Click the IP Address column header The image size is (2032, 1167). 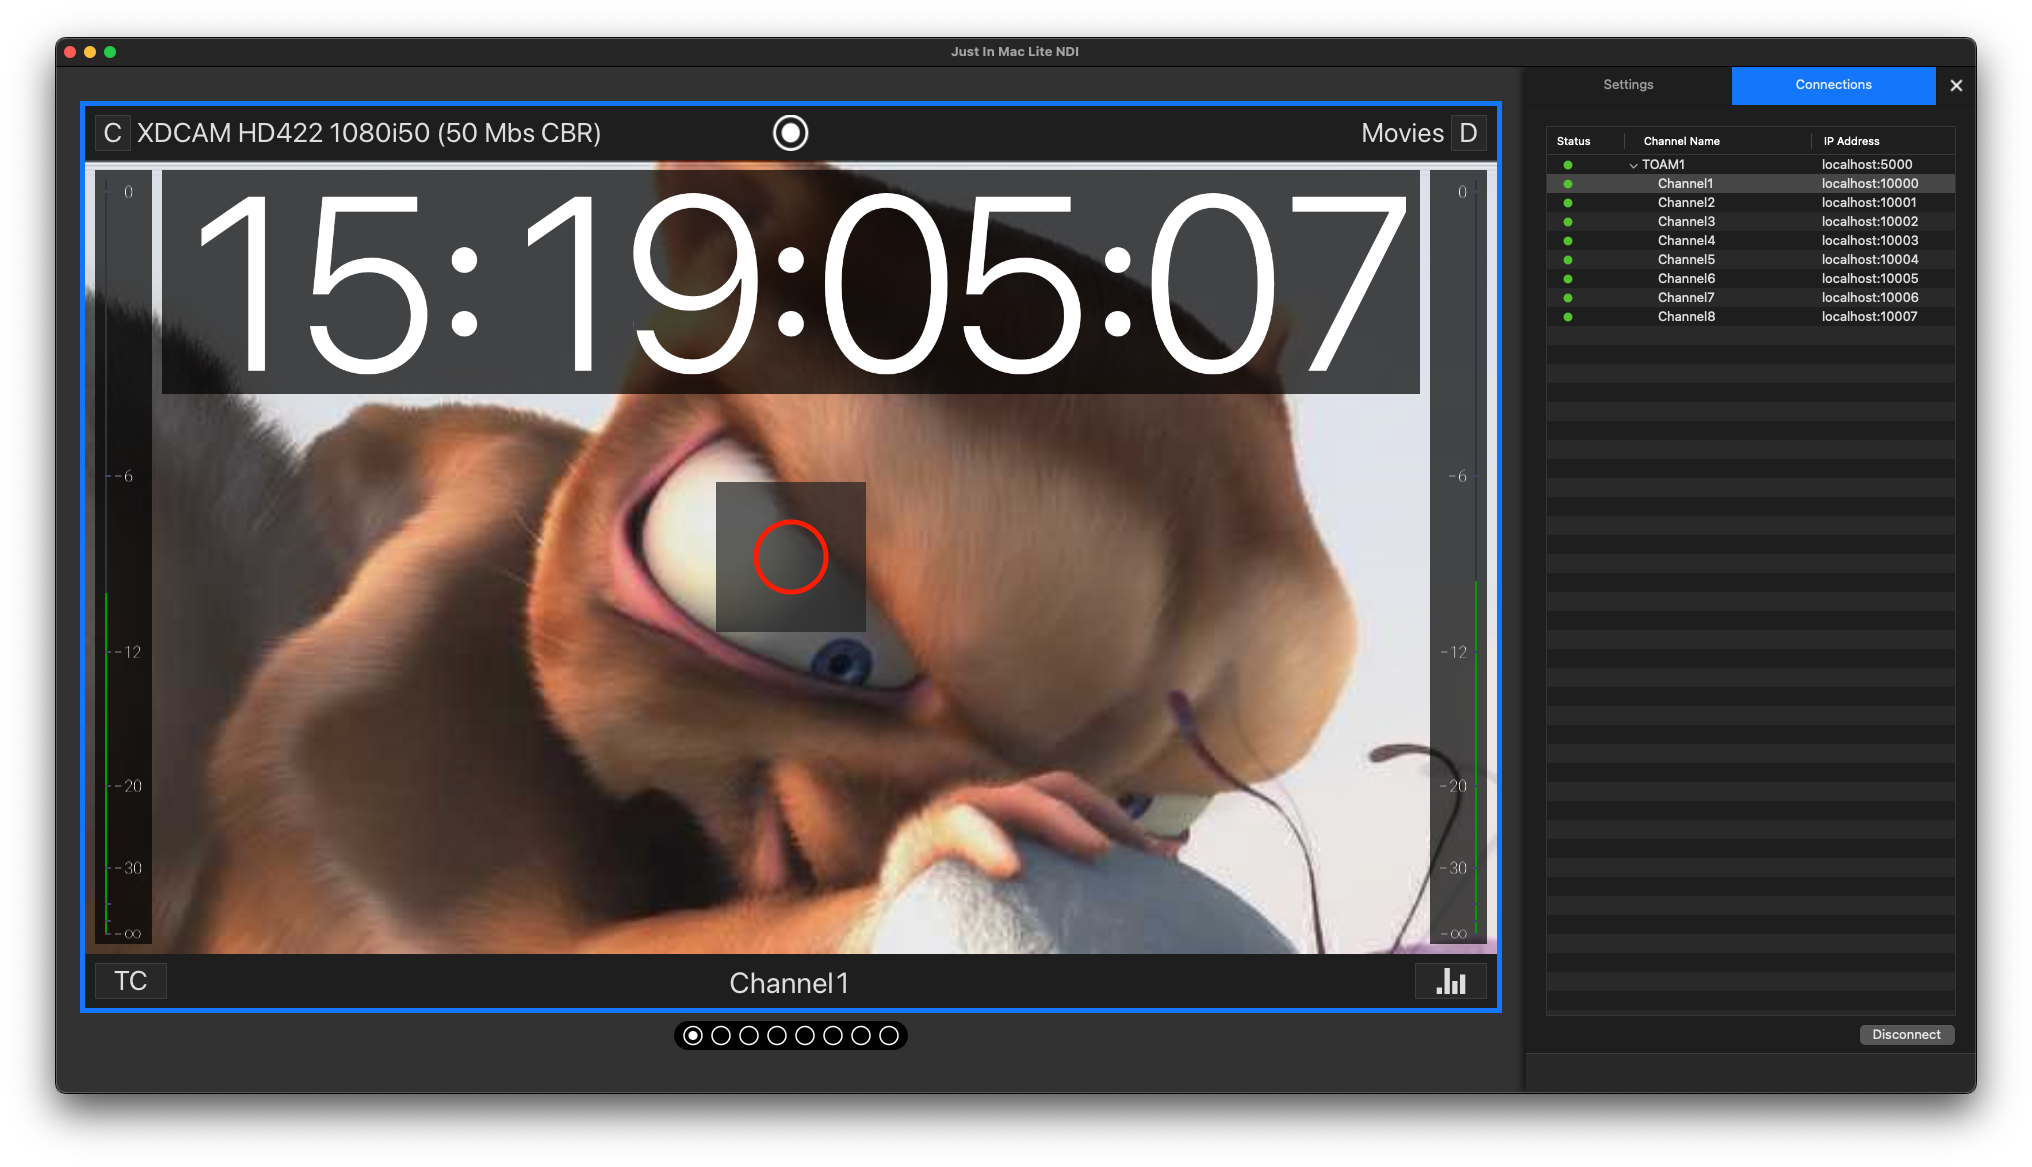(x=1851, y=142)
